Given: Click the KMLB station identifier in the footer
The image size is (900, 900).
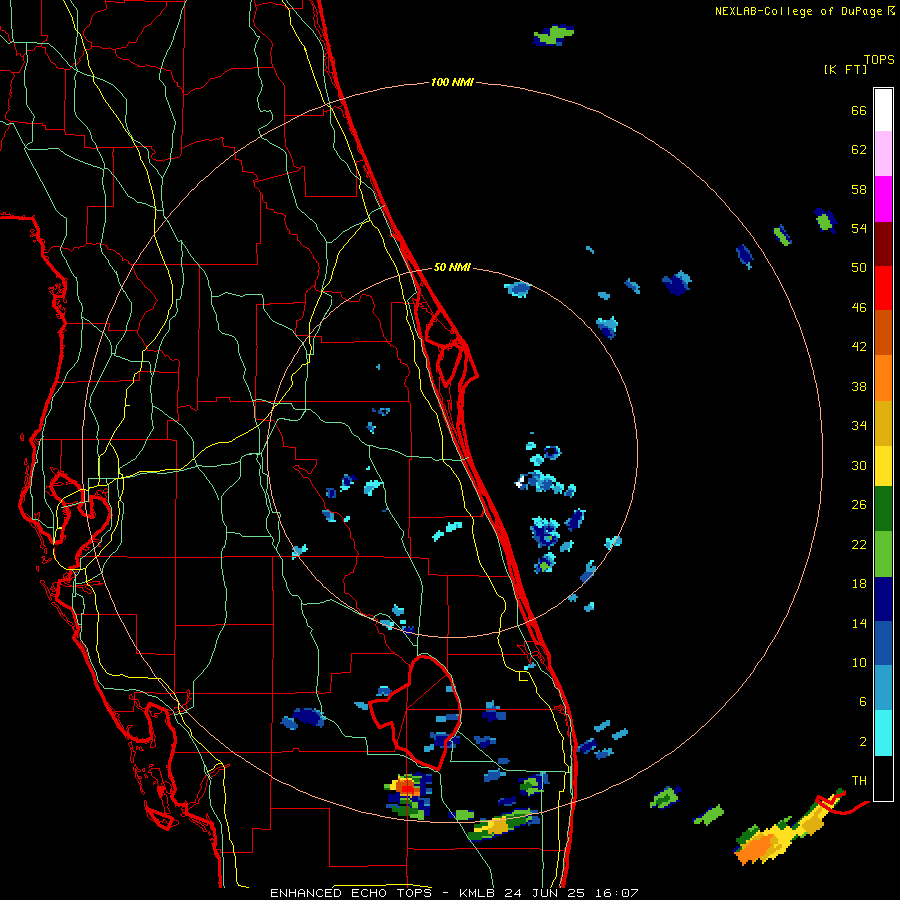Looking at the screenshot, I should [478, 893].
